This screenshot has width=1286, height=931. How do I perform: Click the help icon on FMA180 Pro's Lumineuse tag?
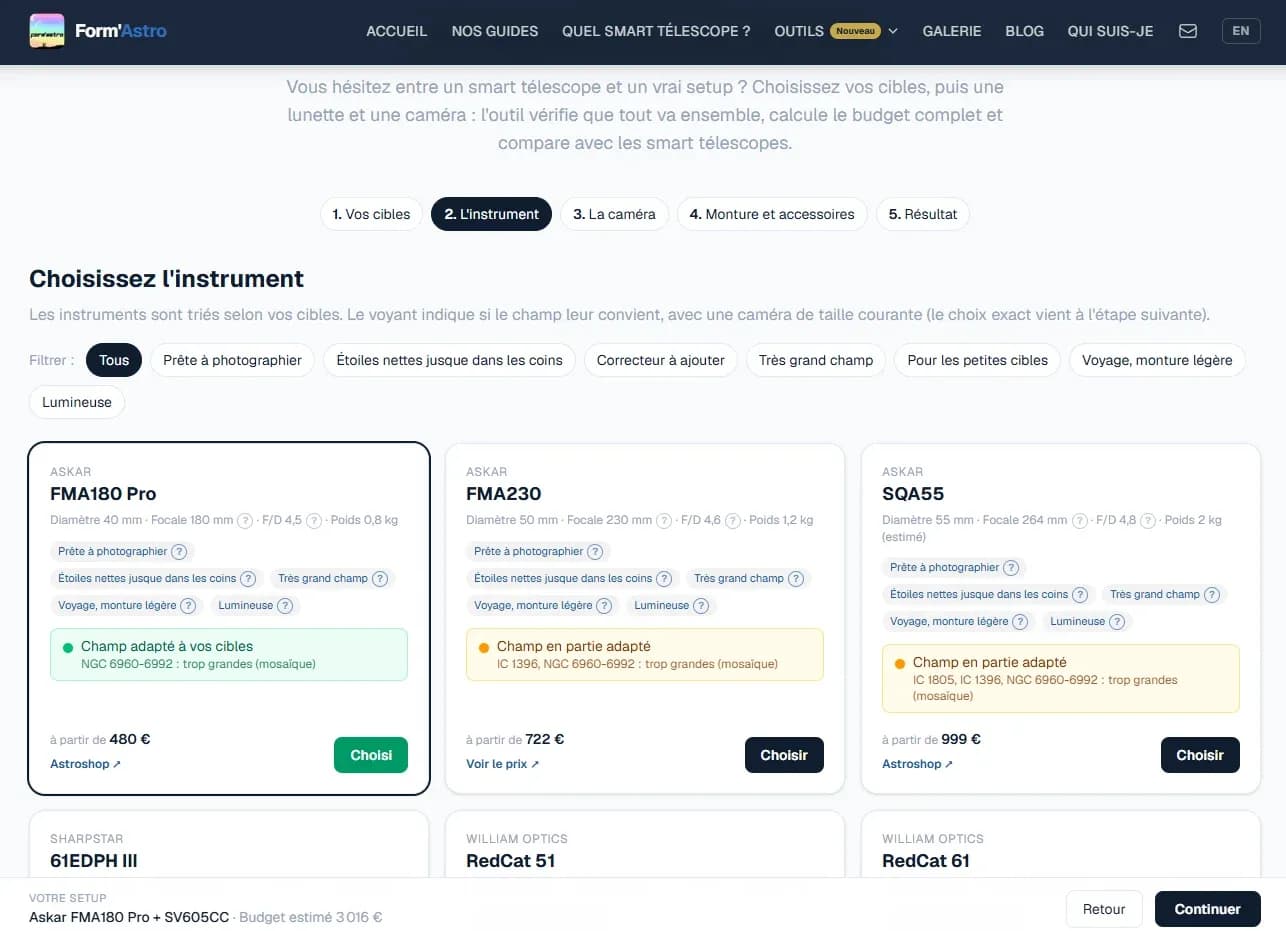click(x=285, y=605)
